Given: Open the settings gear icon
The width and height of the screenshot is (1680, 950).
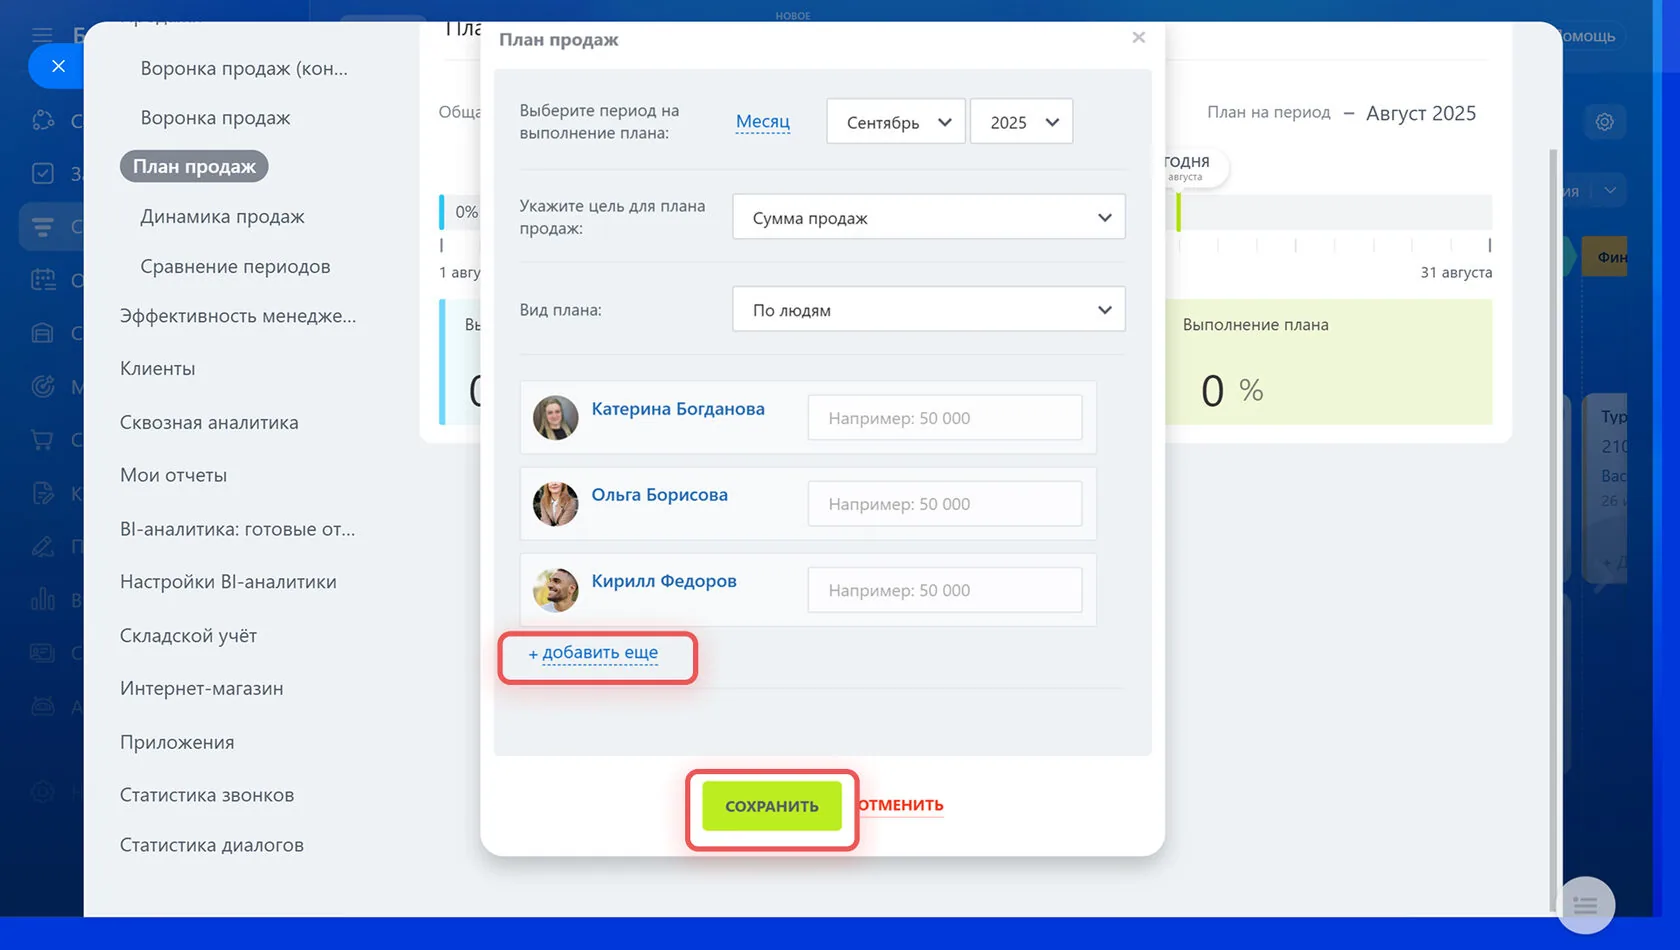Looking at the screenshot, I should [x=1604, y=122].
